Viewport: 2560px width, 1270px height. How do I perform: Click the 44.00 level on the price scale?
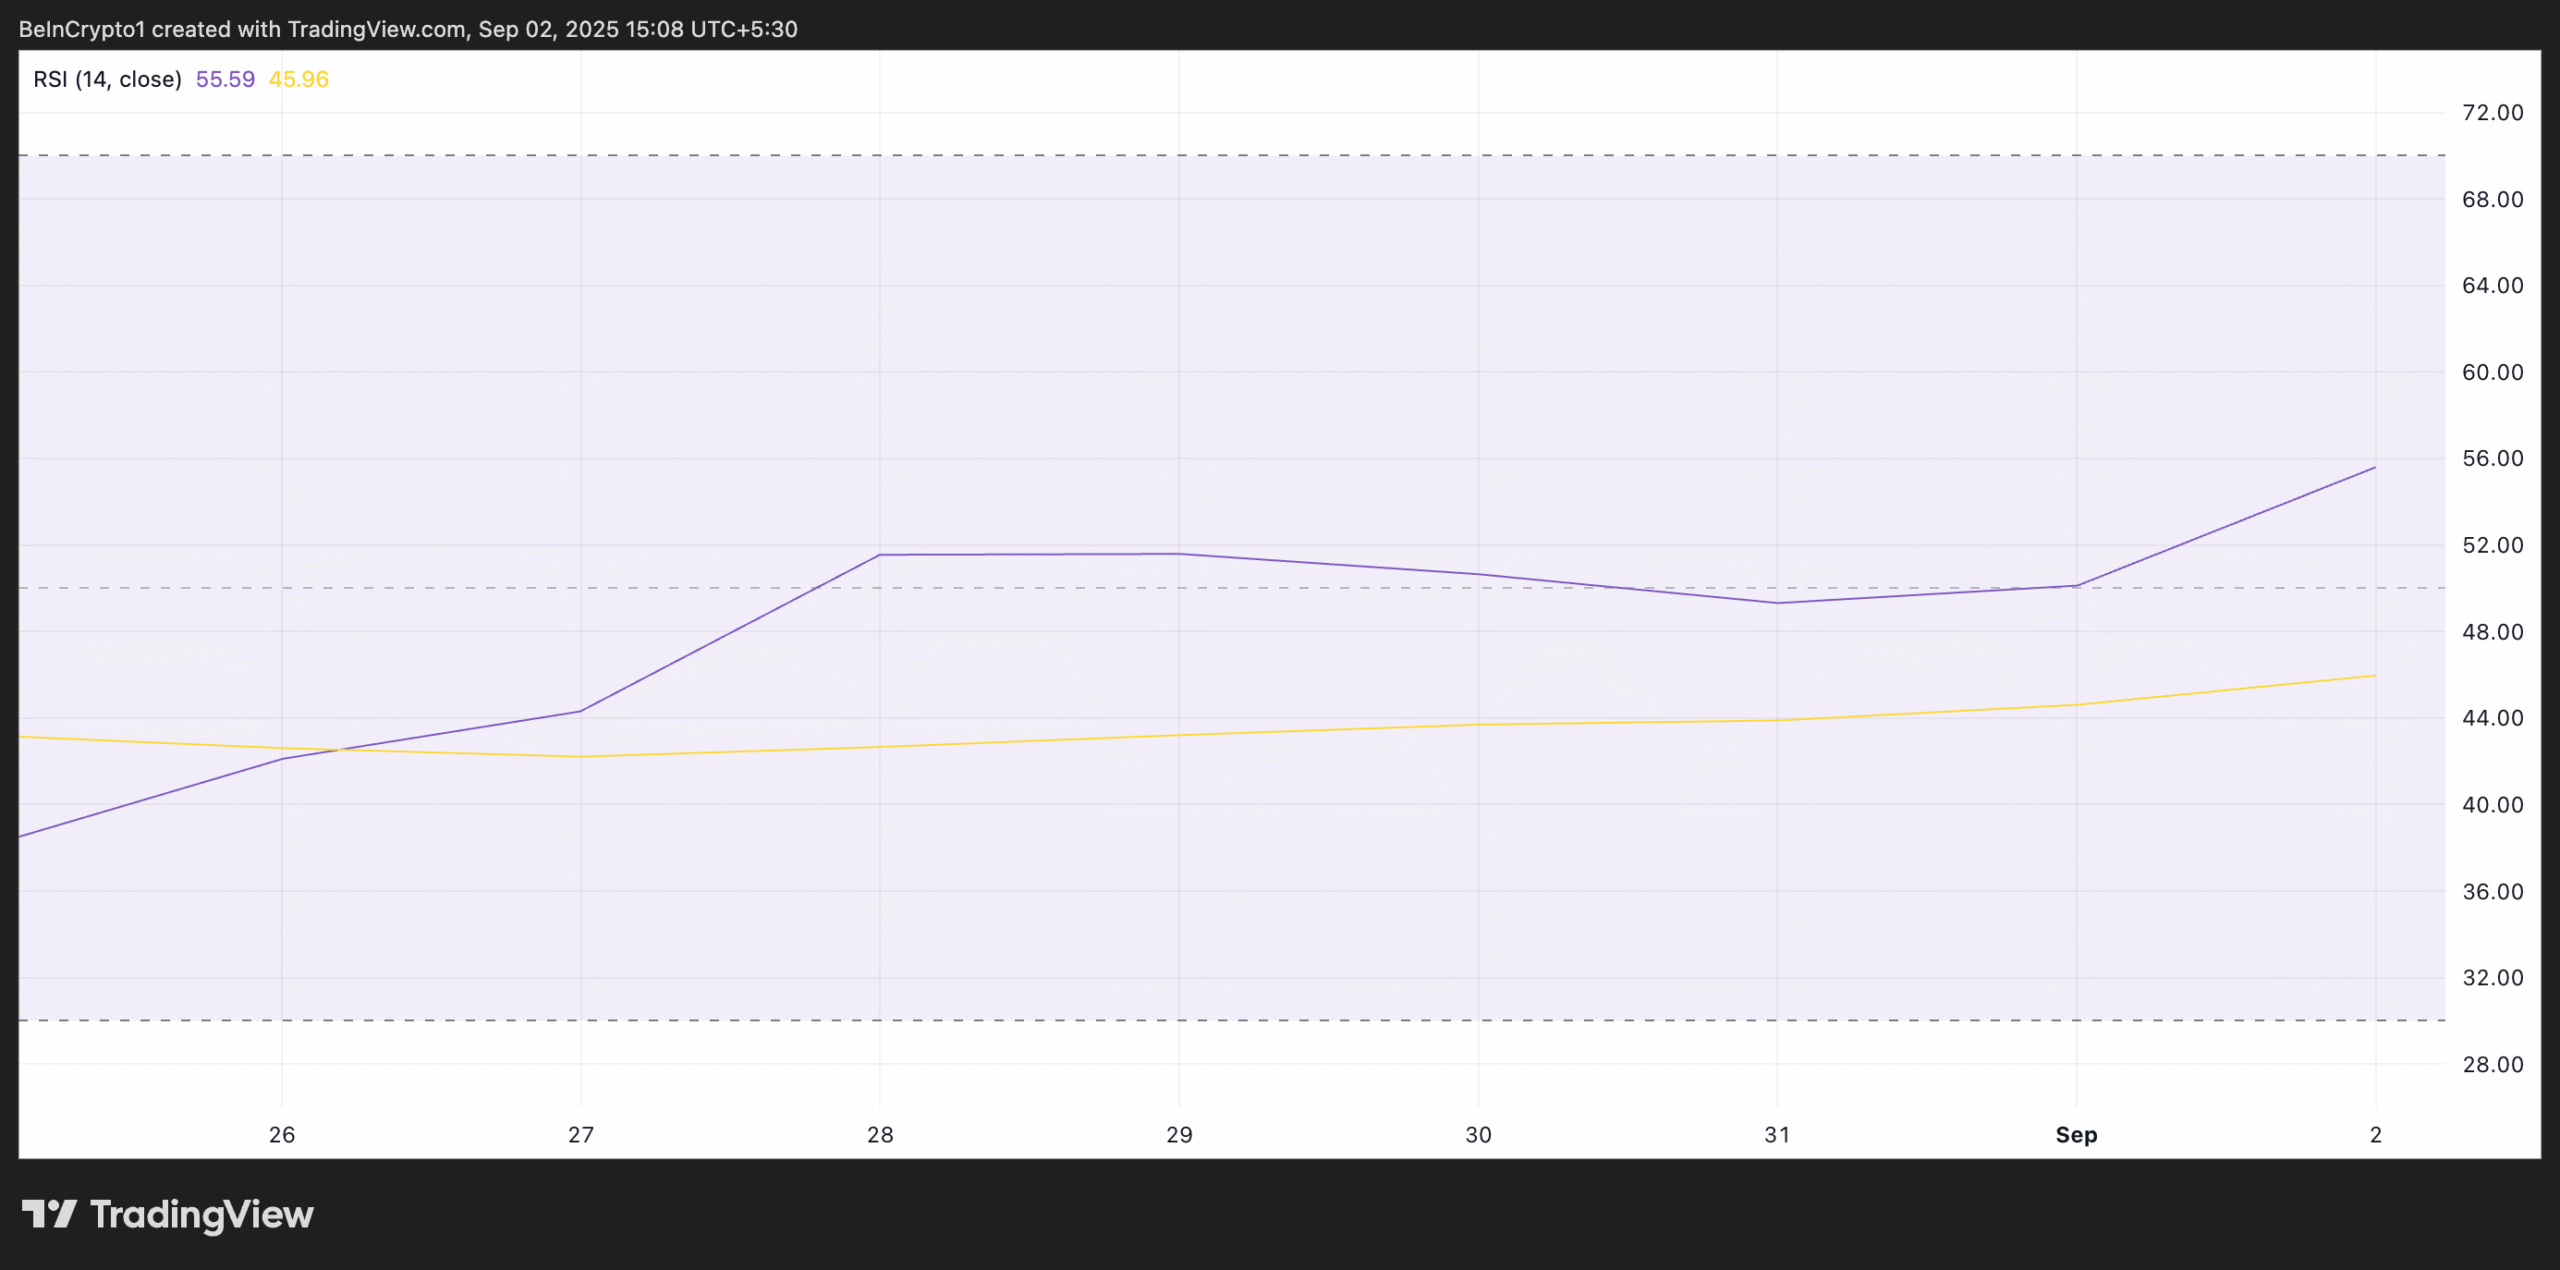[x=2496, y=717]
